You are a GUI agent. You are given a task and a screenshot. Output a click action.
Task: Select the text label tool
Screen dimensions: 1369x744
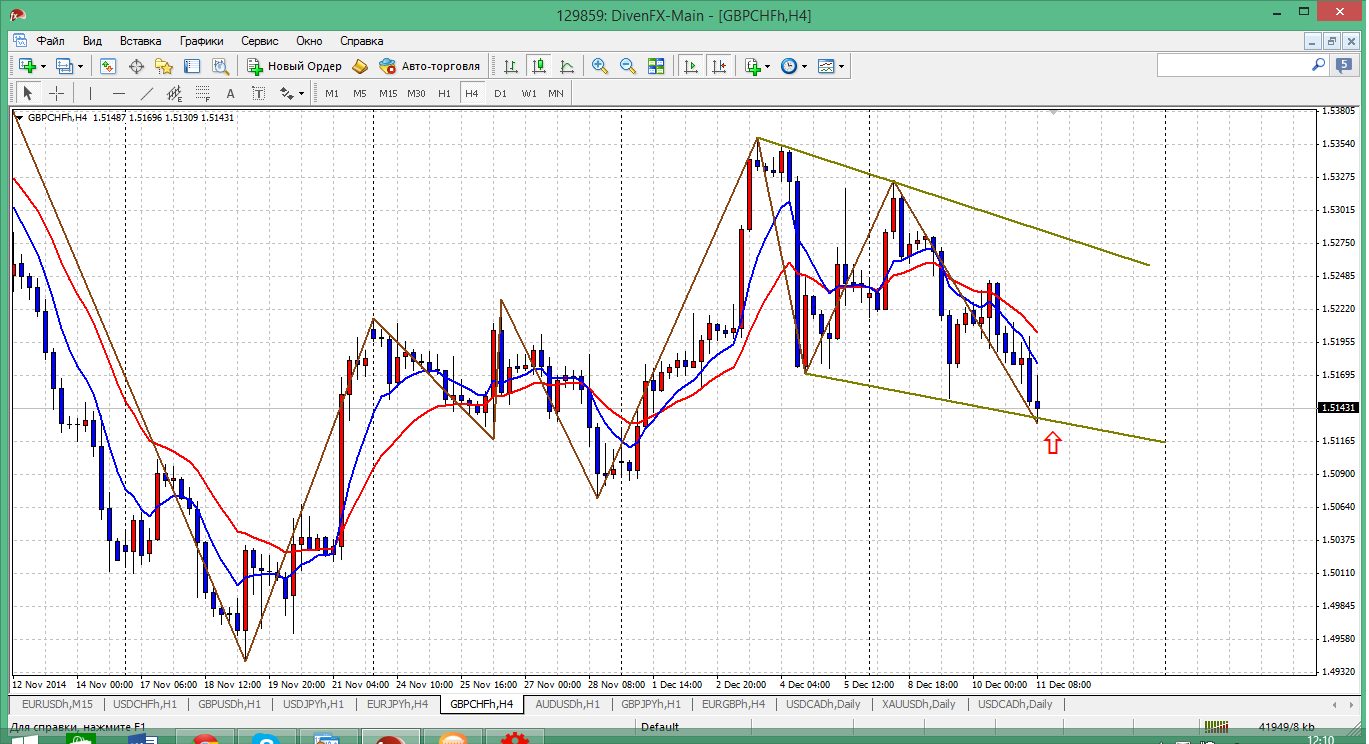click(x=258, y=93)
